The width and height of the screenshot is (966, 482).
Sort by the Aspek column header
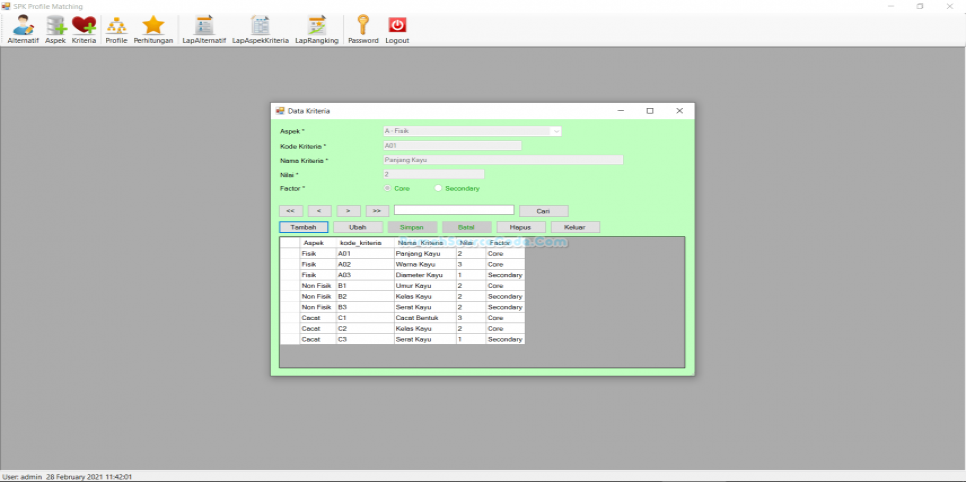(x=318, y=243)
